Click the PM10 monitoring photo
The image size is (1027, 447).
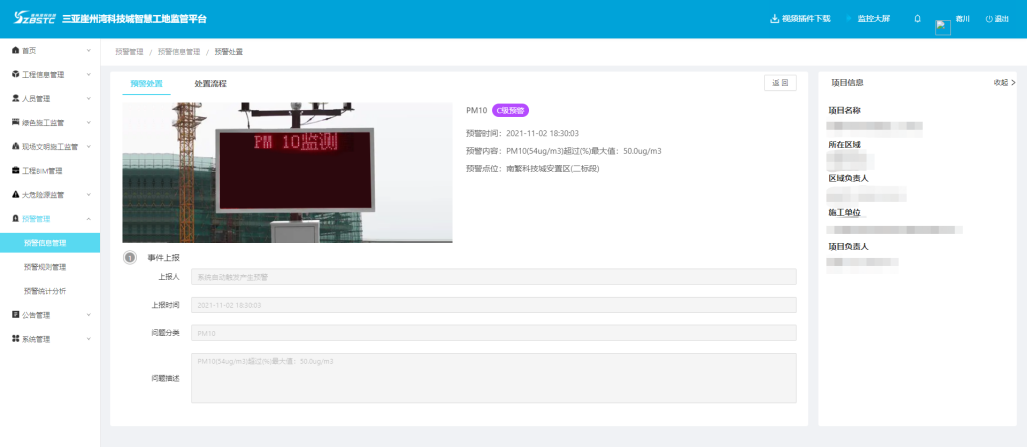pos(287,172)
